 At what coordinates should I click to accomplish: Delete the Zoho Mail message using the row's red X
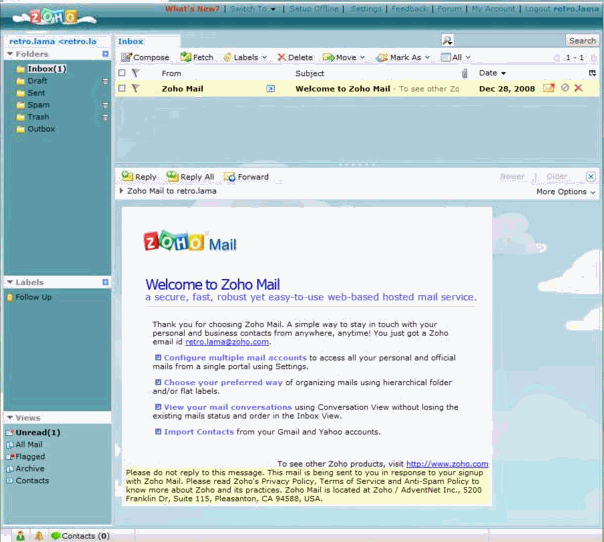click(578, 88)
